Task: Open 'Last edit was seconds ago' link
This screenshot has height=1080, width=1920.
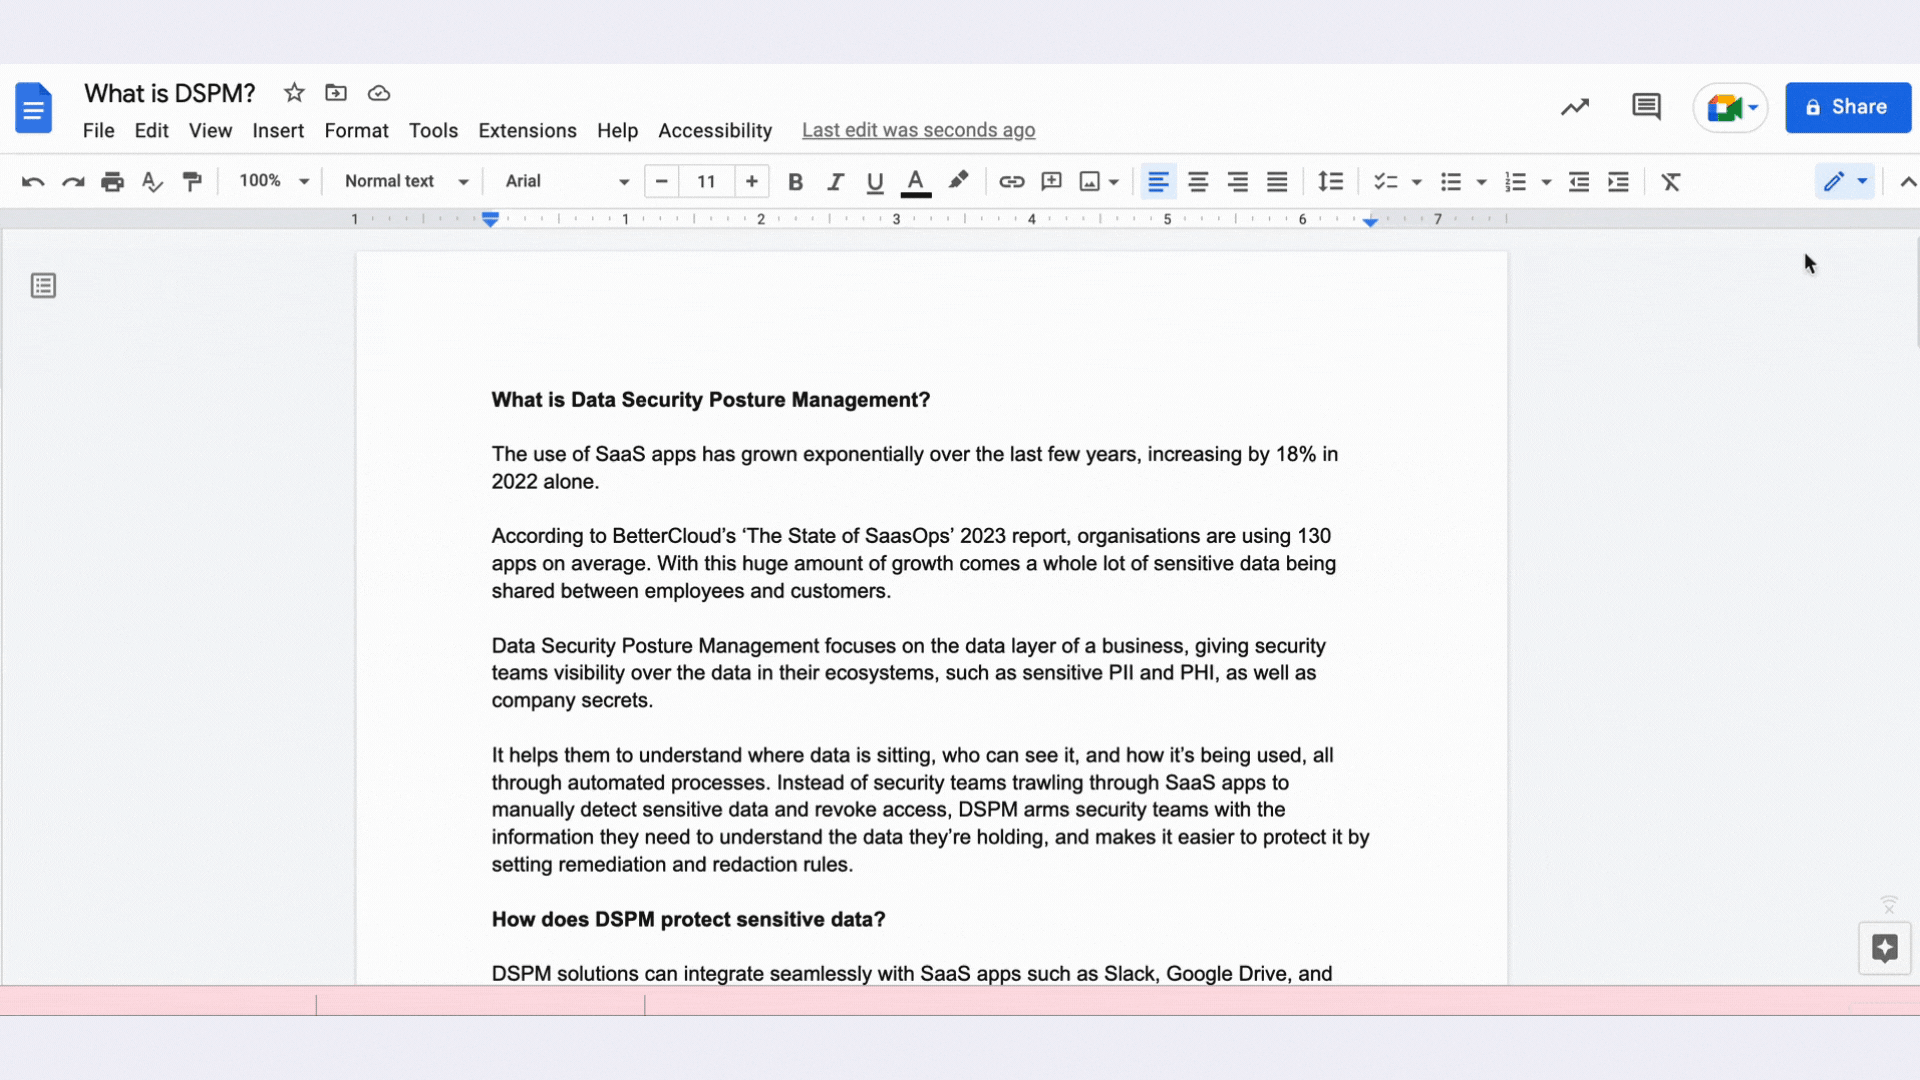Action: (918, 131)
